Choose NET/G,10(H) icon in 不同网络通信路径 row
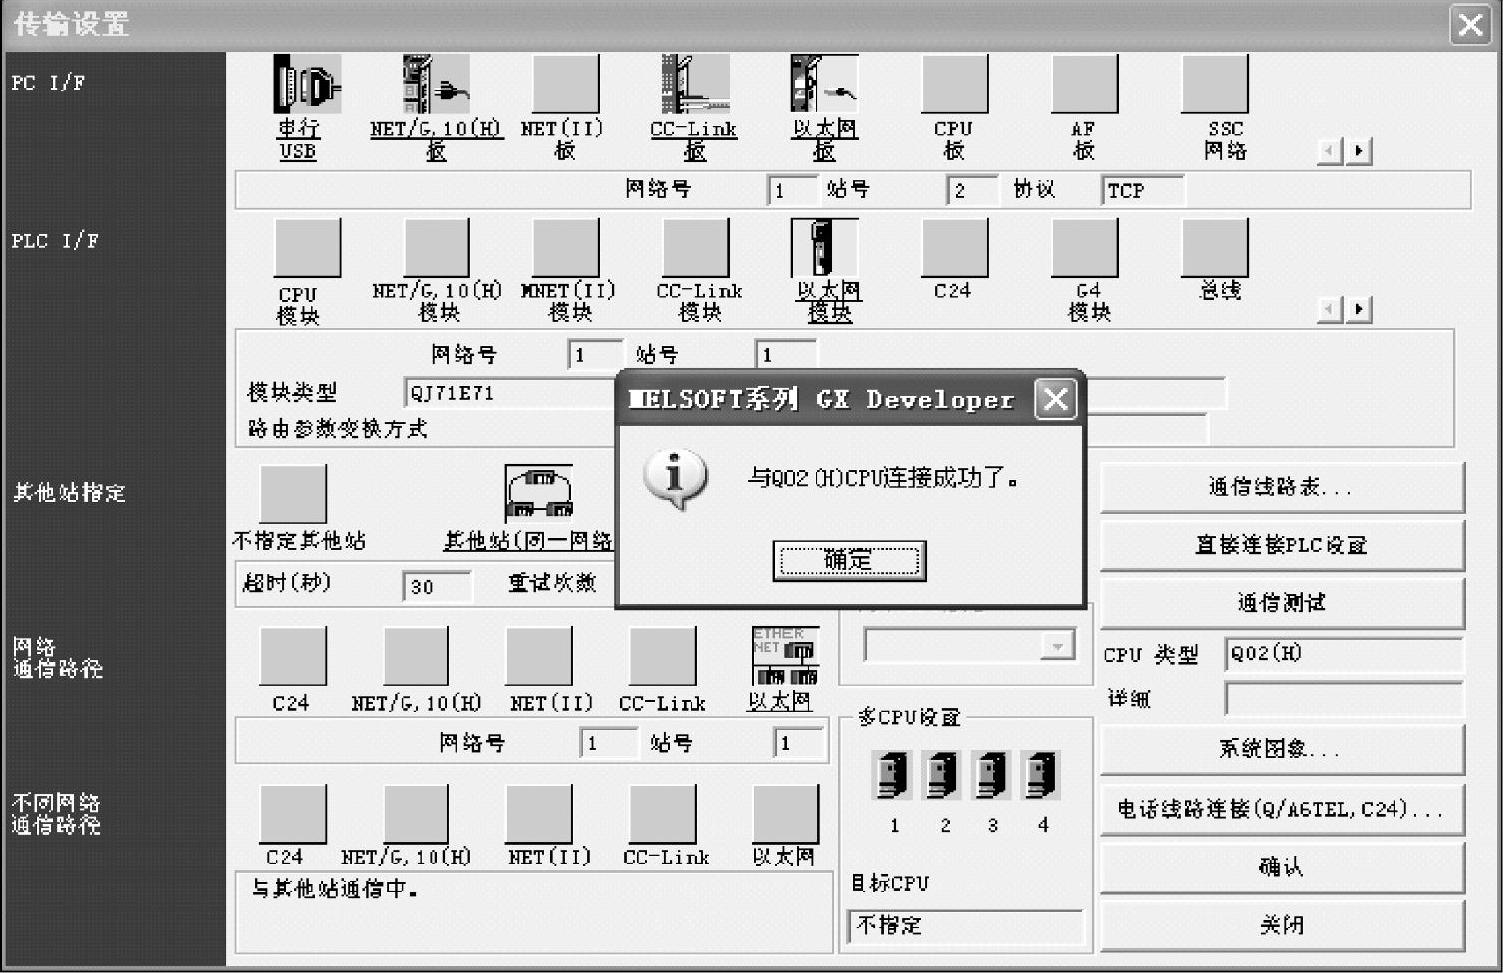 pos(416,813)
